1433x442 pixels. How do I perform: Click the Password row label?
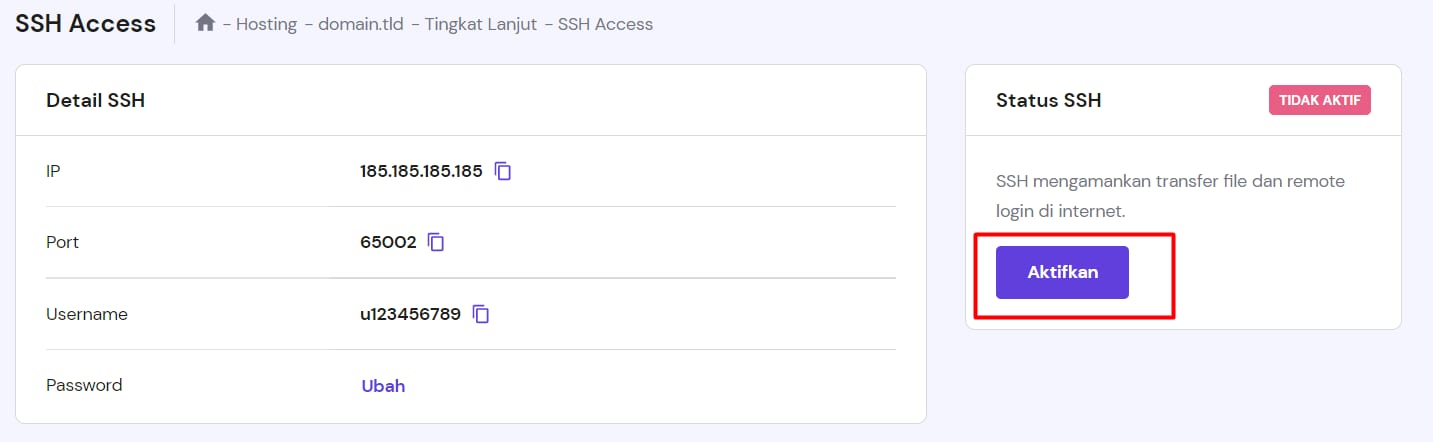[x=84, y=385]
